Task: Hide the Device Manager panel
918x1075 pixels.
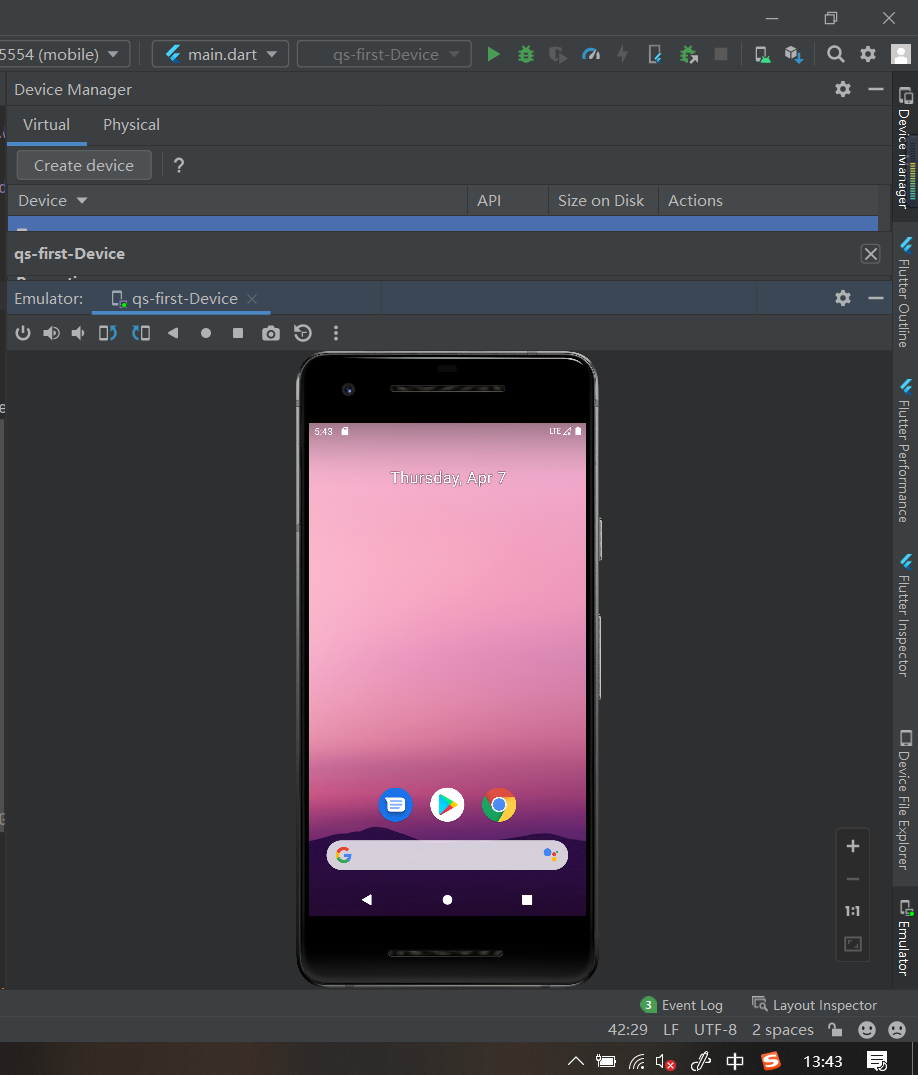Action: pyautogui.click(x=875, y=89)
